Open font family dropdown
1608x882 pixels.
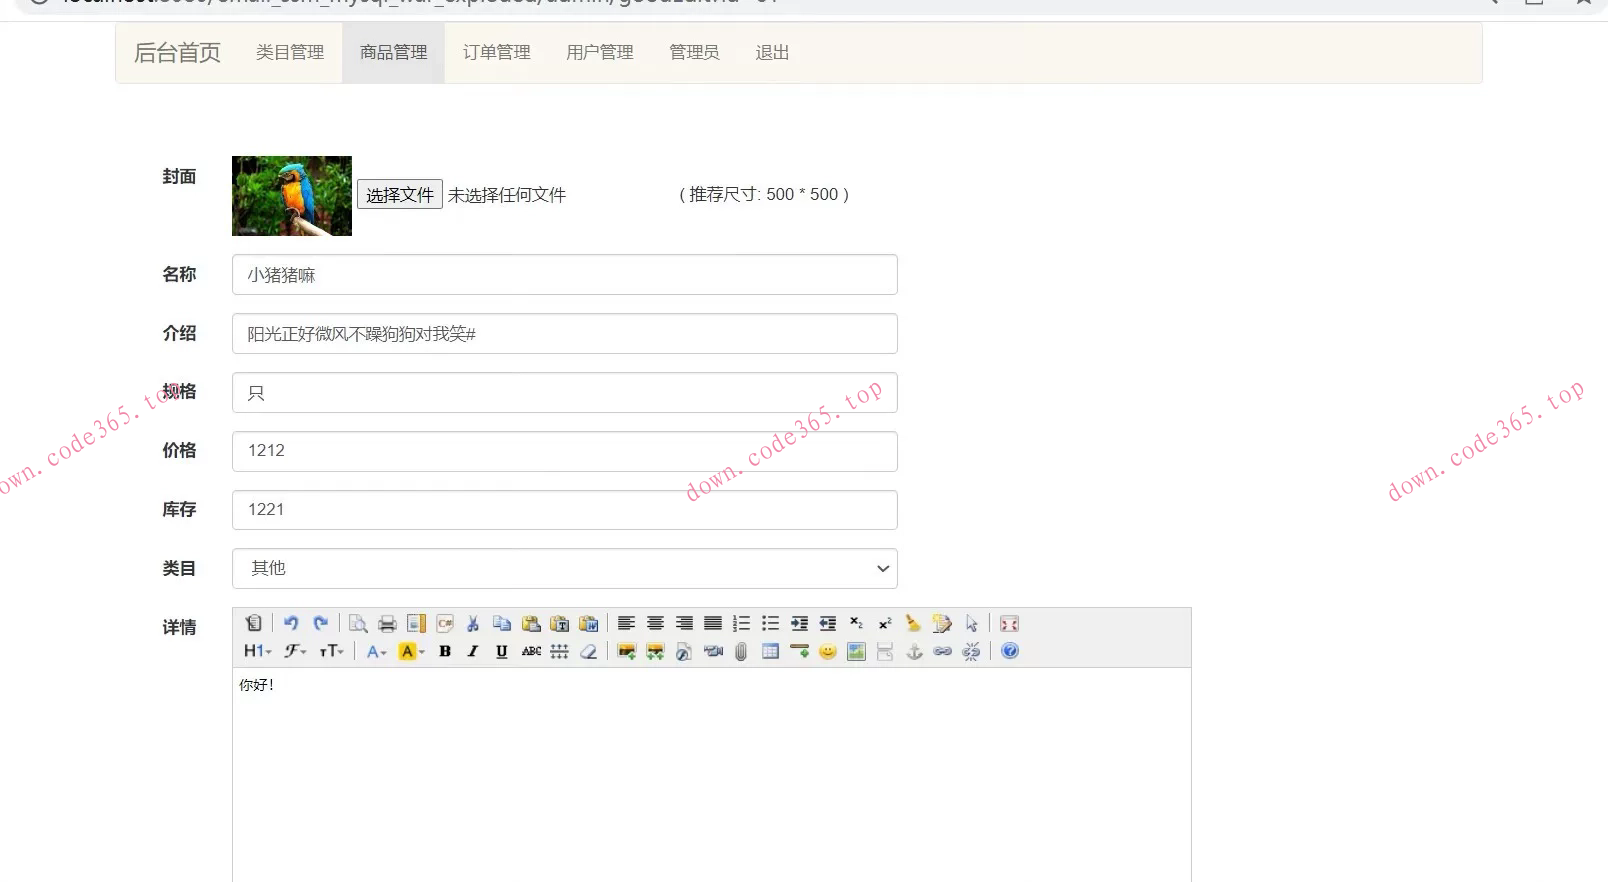[295, 651]
